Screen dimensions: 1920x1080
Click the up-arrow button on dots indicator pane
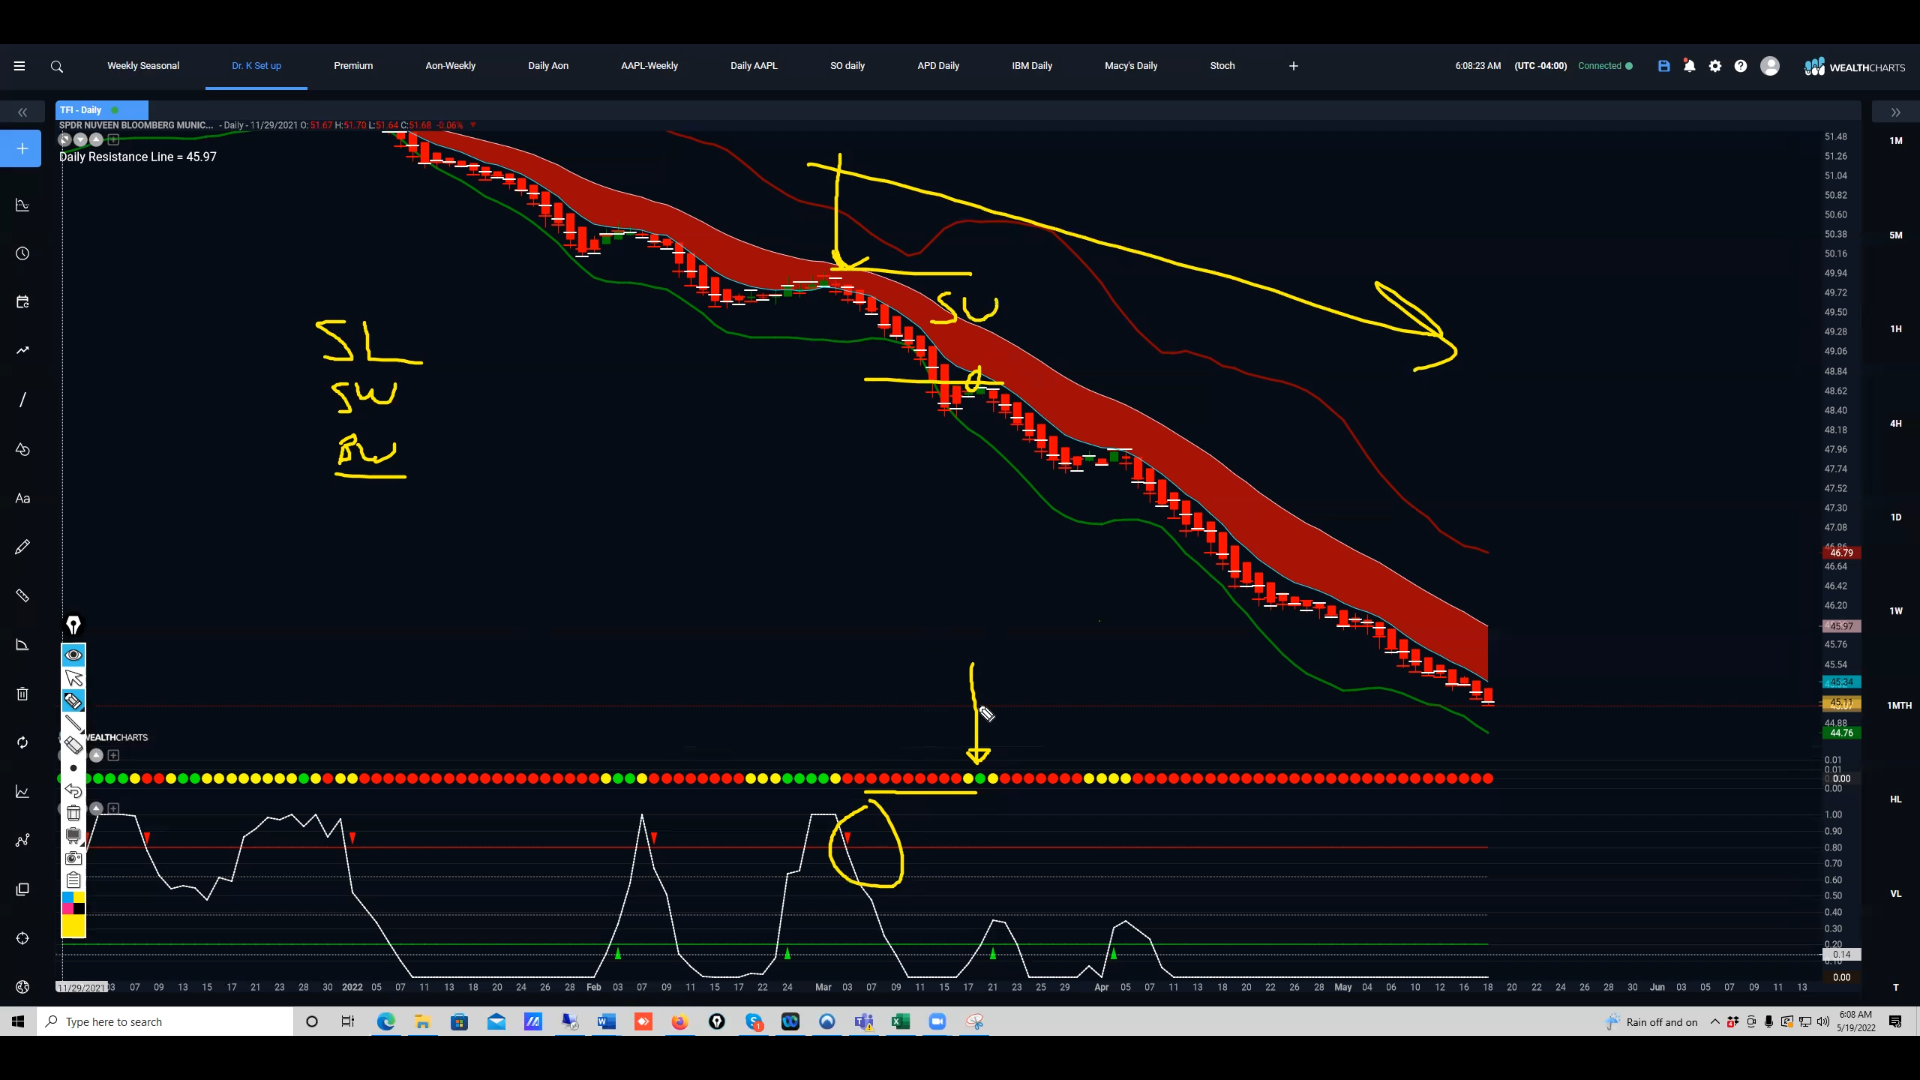coord(96,755)
